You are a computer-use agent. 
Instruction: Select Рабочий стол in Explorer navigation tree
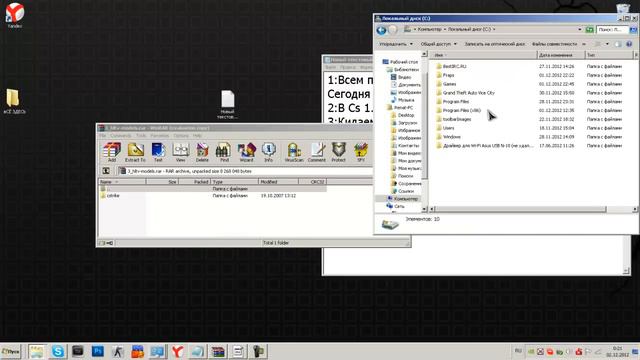pos(400,62)
